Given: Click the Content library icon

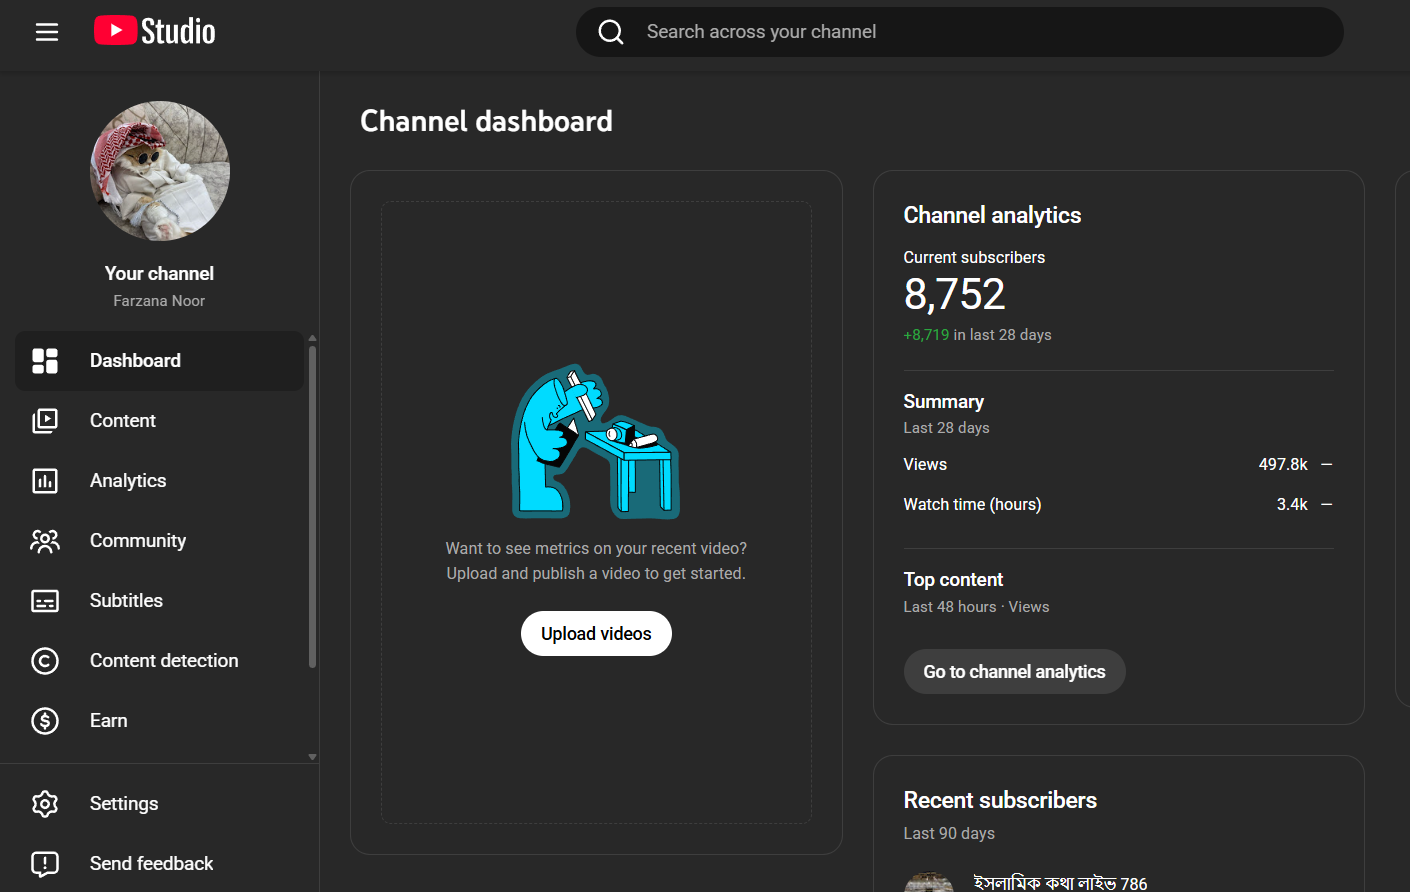Looking at the screenshot, I should (x=45, y=421).
